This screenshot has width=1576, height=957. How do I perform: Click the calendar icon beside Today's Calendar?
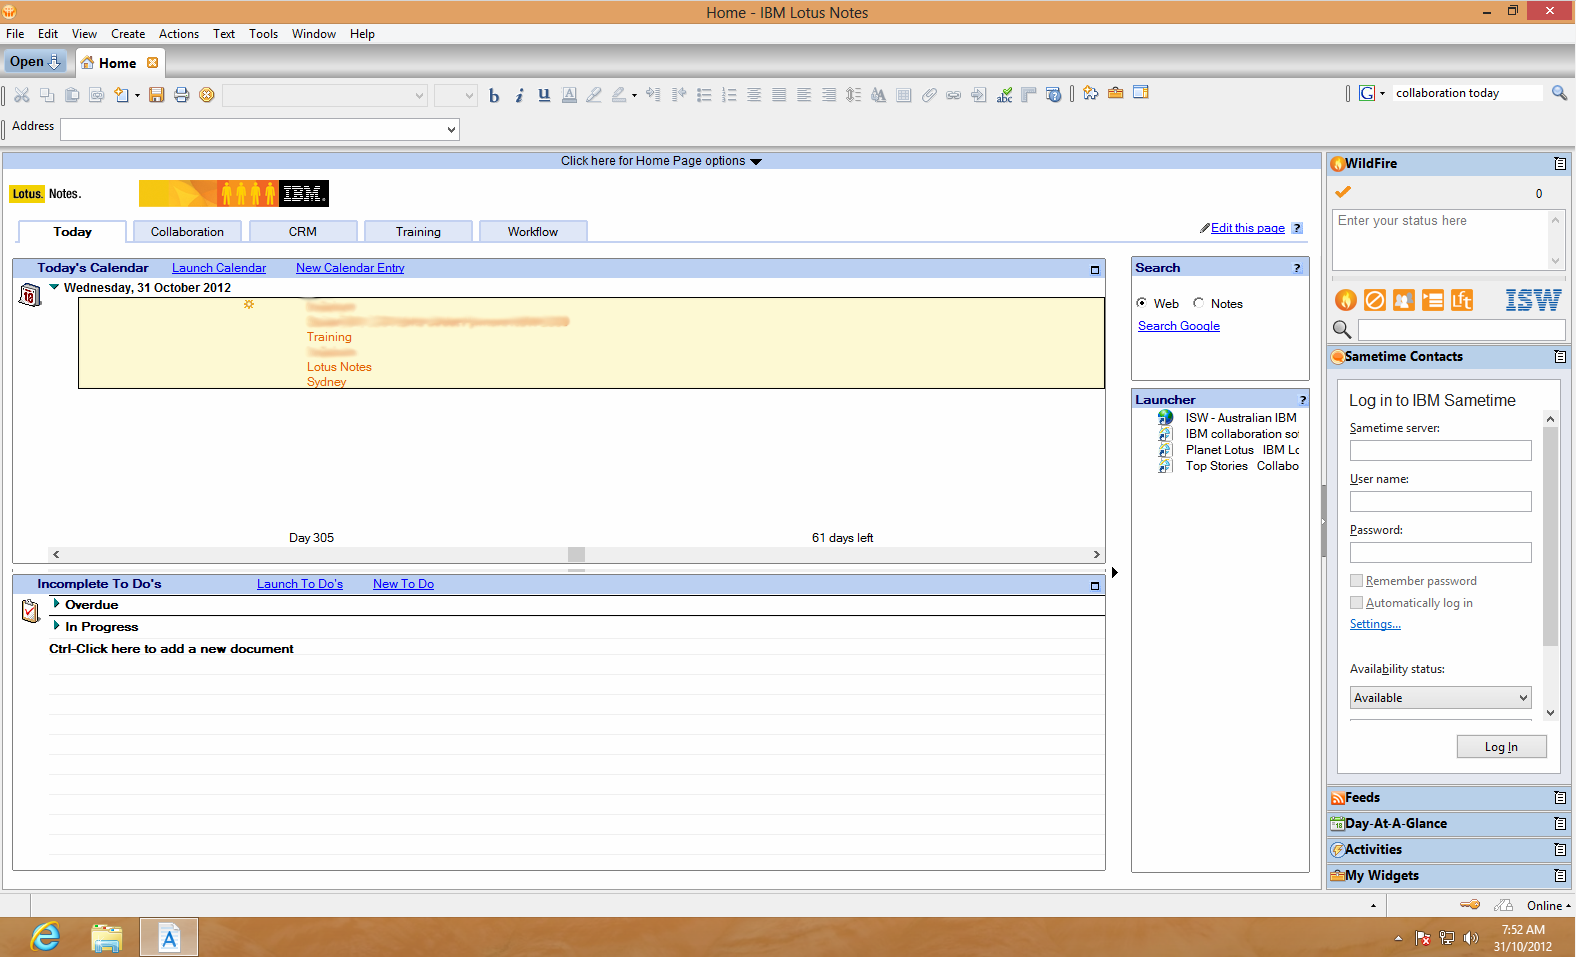(x=30, y=295)
